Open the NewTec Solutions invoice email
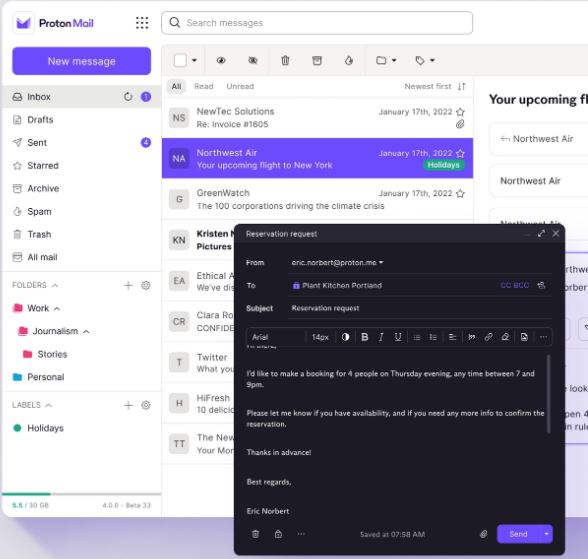 pyautogui.click(x=317, y=118)
